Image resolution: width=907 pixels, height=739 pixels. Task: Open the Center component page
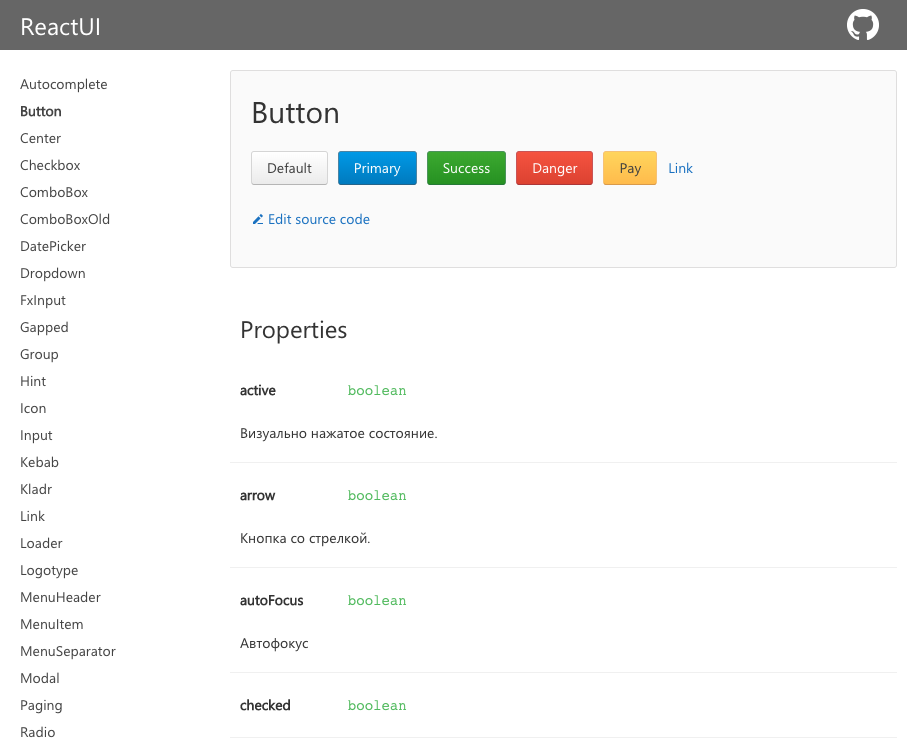(x=40, y=138)
